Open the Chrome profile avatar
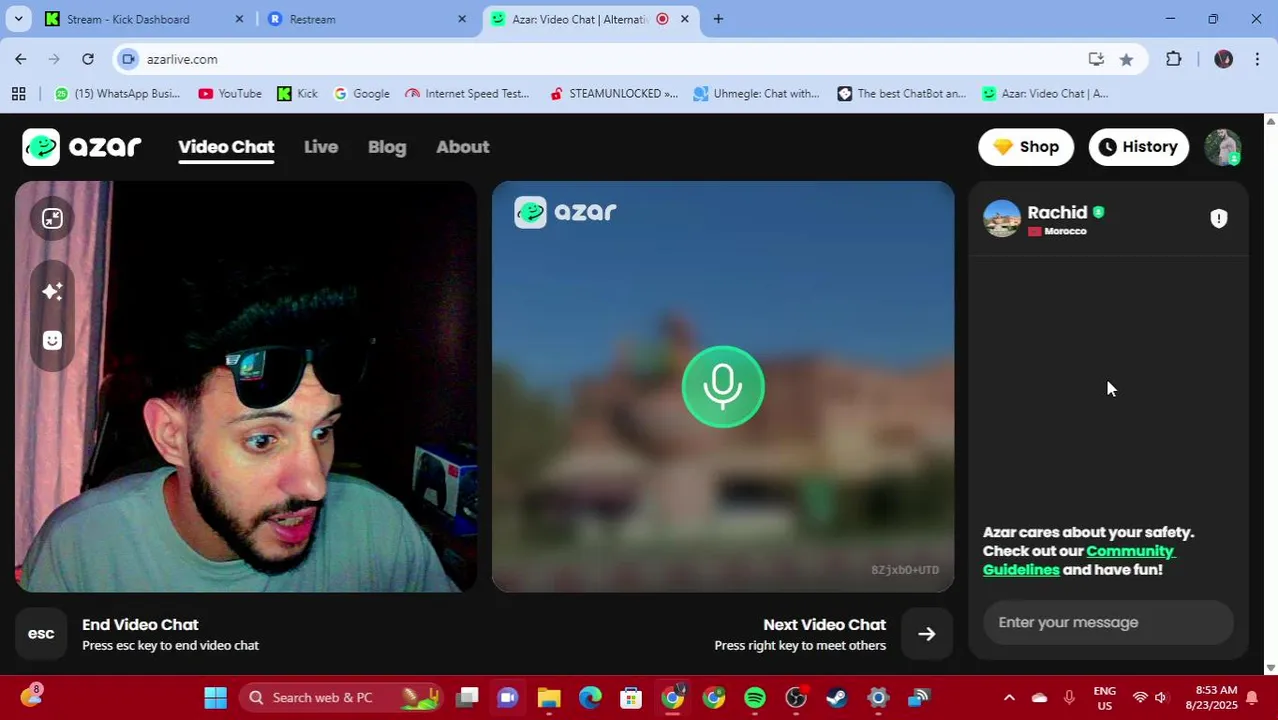The image size is (1278, 720). [1223, 59]
